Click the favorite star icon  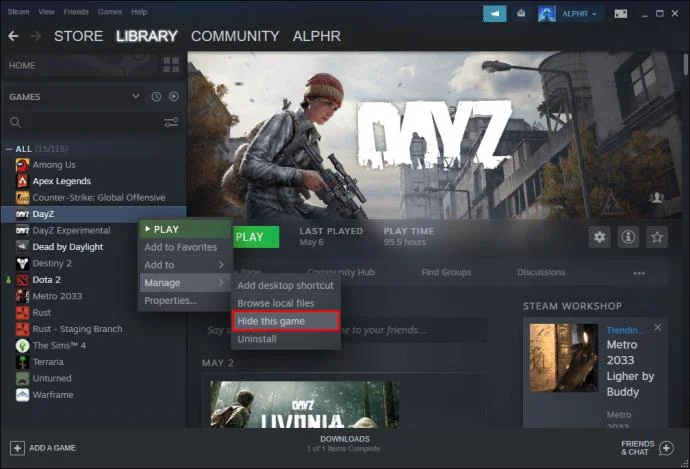click(657, 237)
